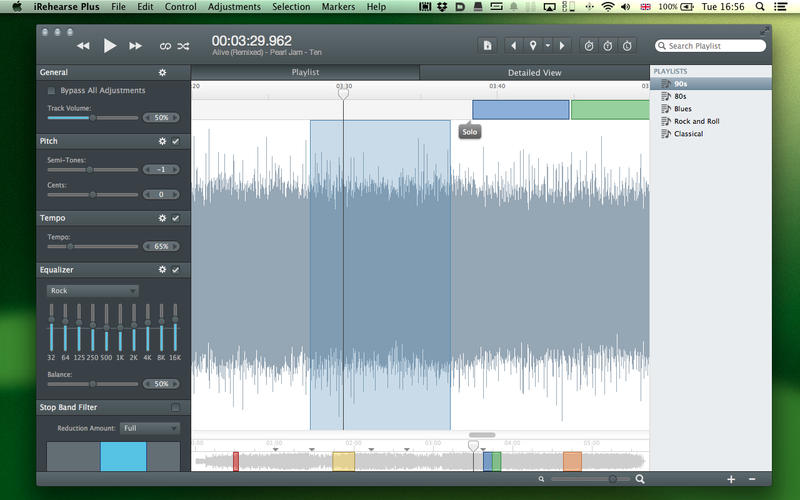
Task: Switch to the Detailed View tab
Action: (x=534, y=73)
